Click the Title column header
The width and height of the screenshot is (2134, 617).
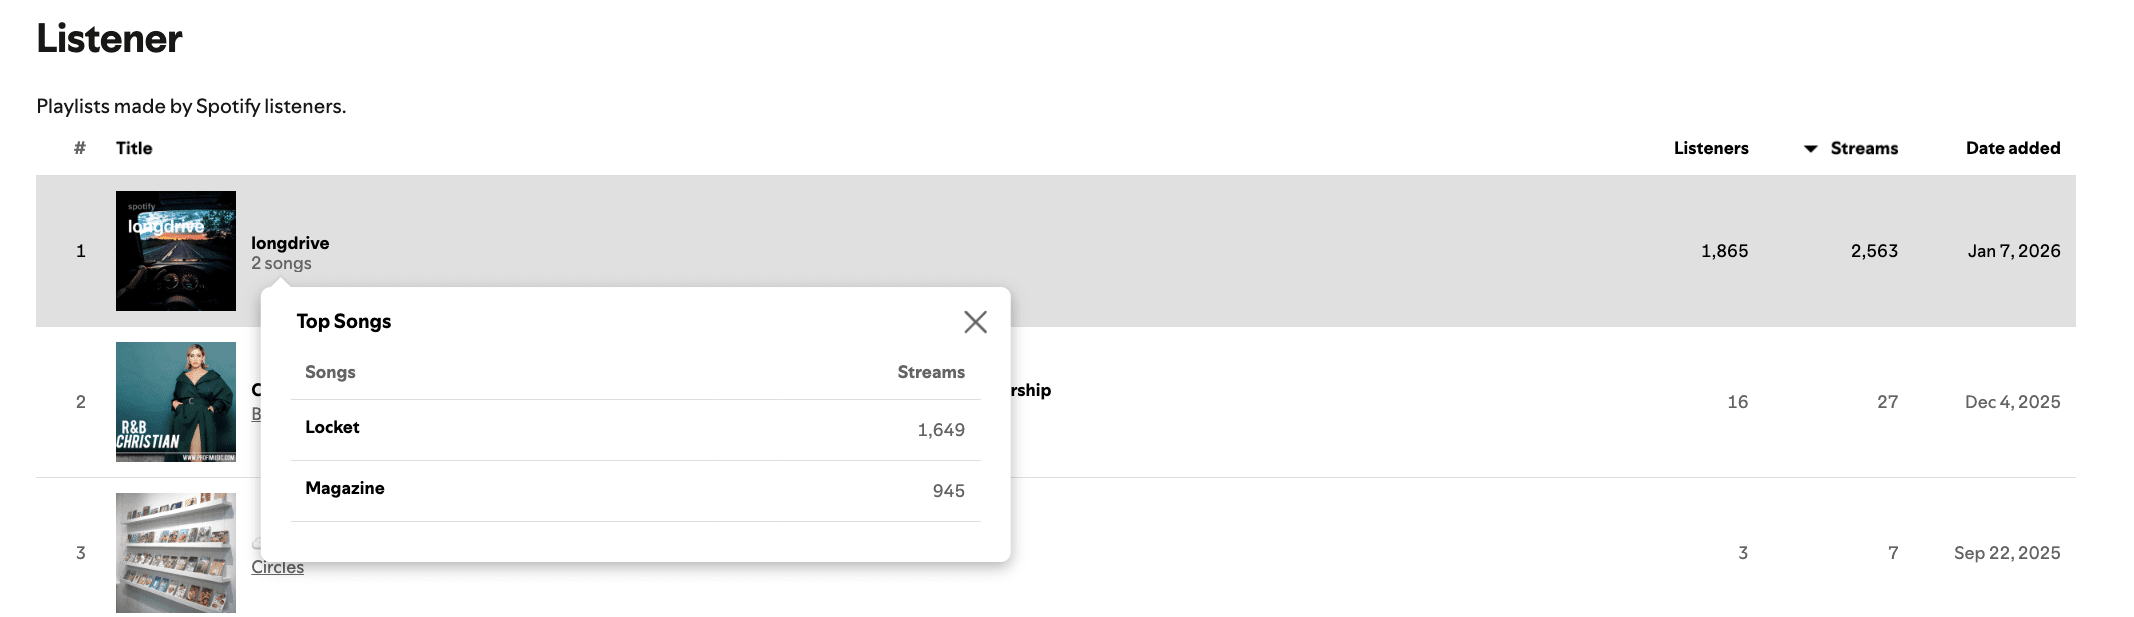click(134, 148)
